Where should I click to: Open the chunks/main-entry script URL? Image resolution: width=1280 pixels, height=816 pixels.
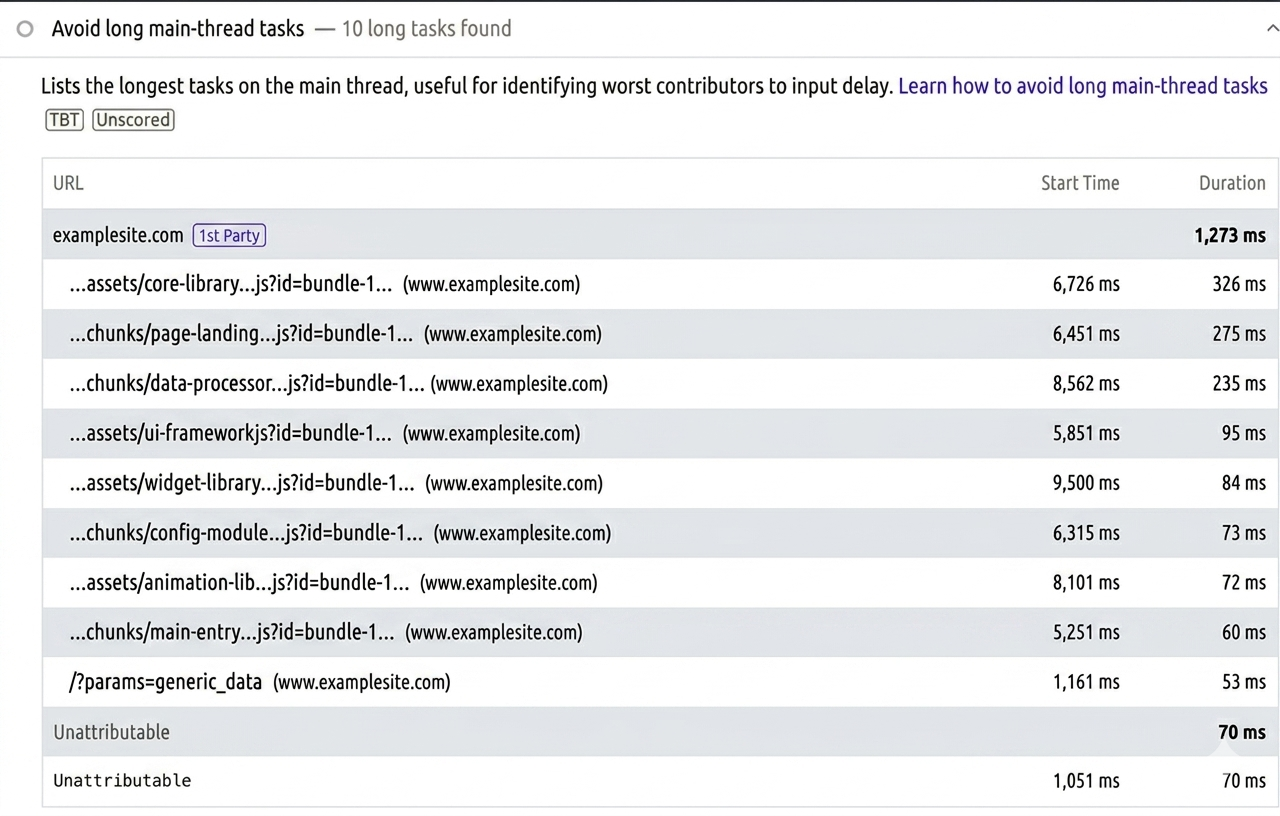pos(231,633)
